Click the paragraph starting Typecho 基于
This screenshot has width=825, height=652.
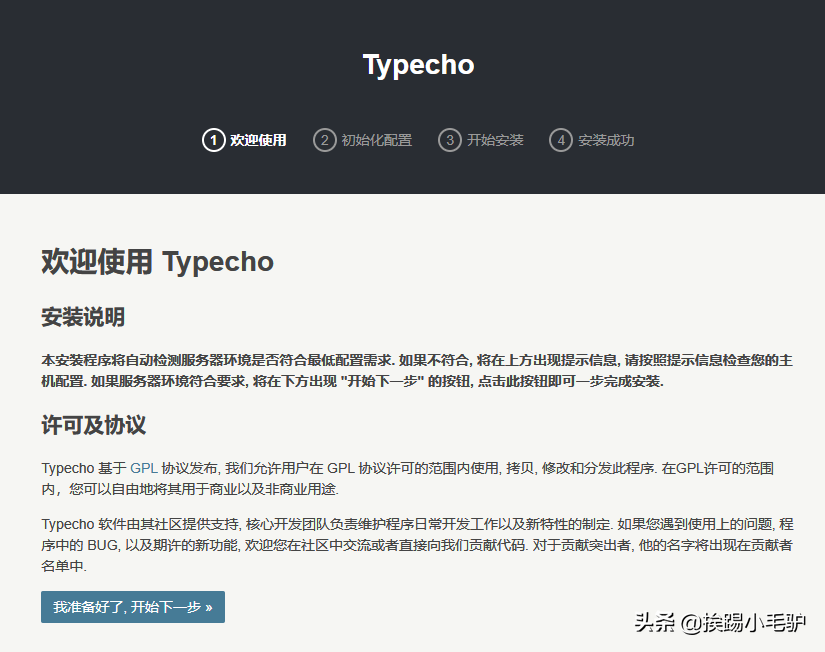pyautogui.click(x=408, y=479)
